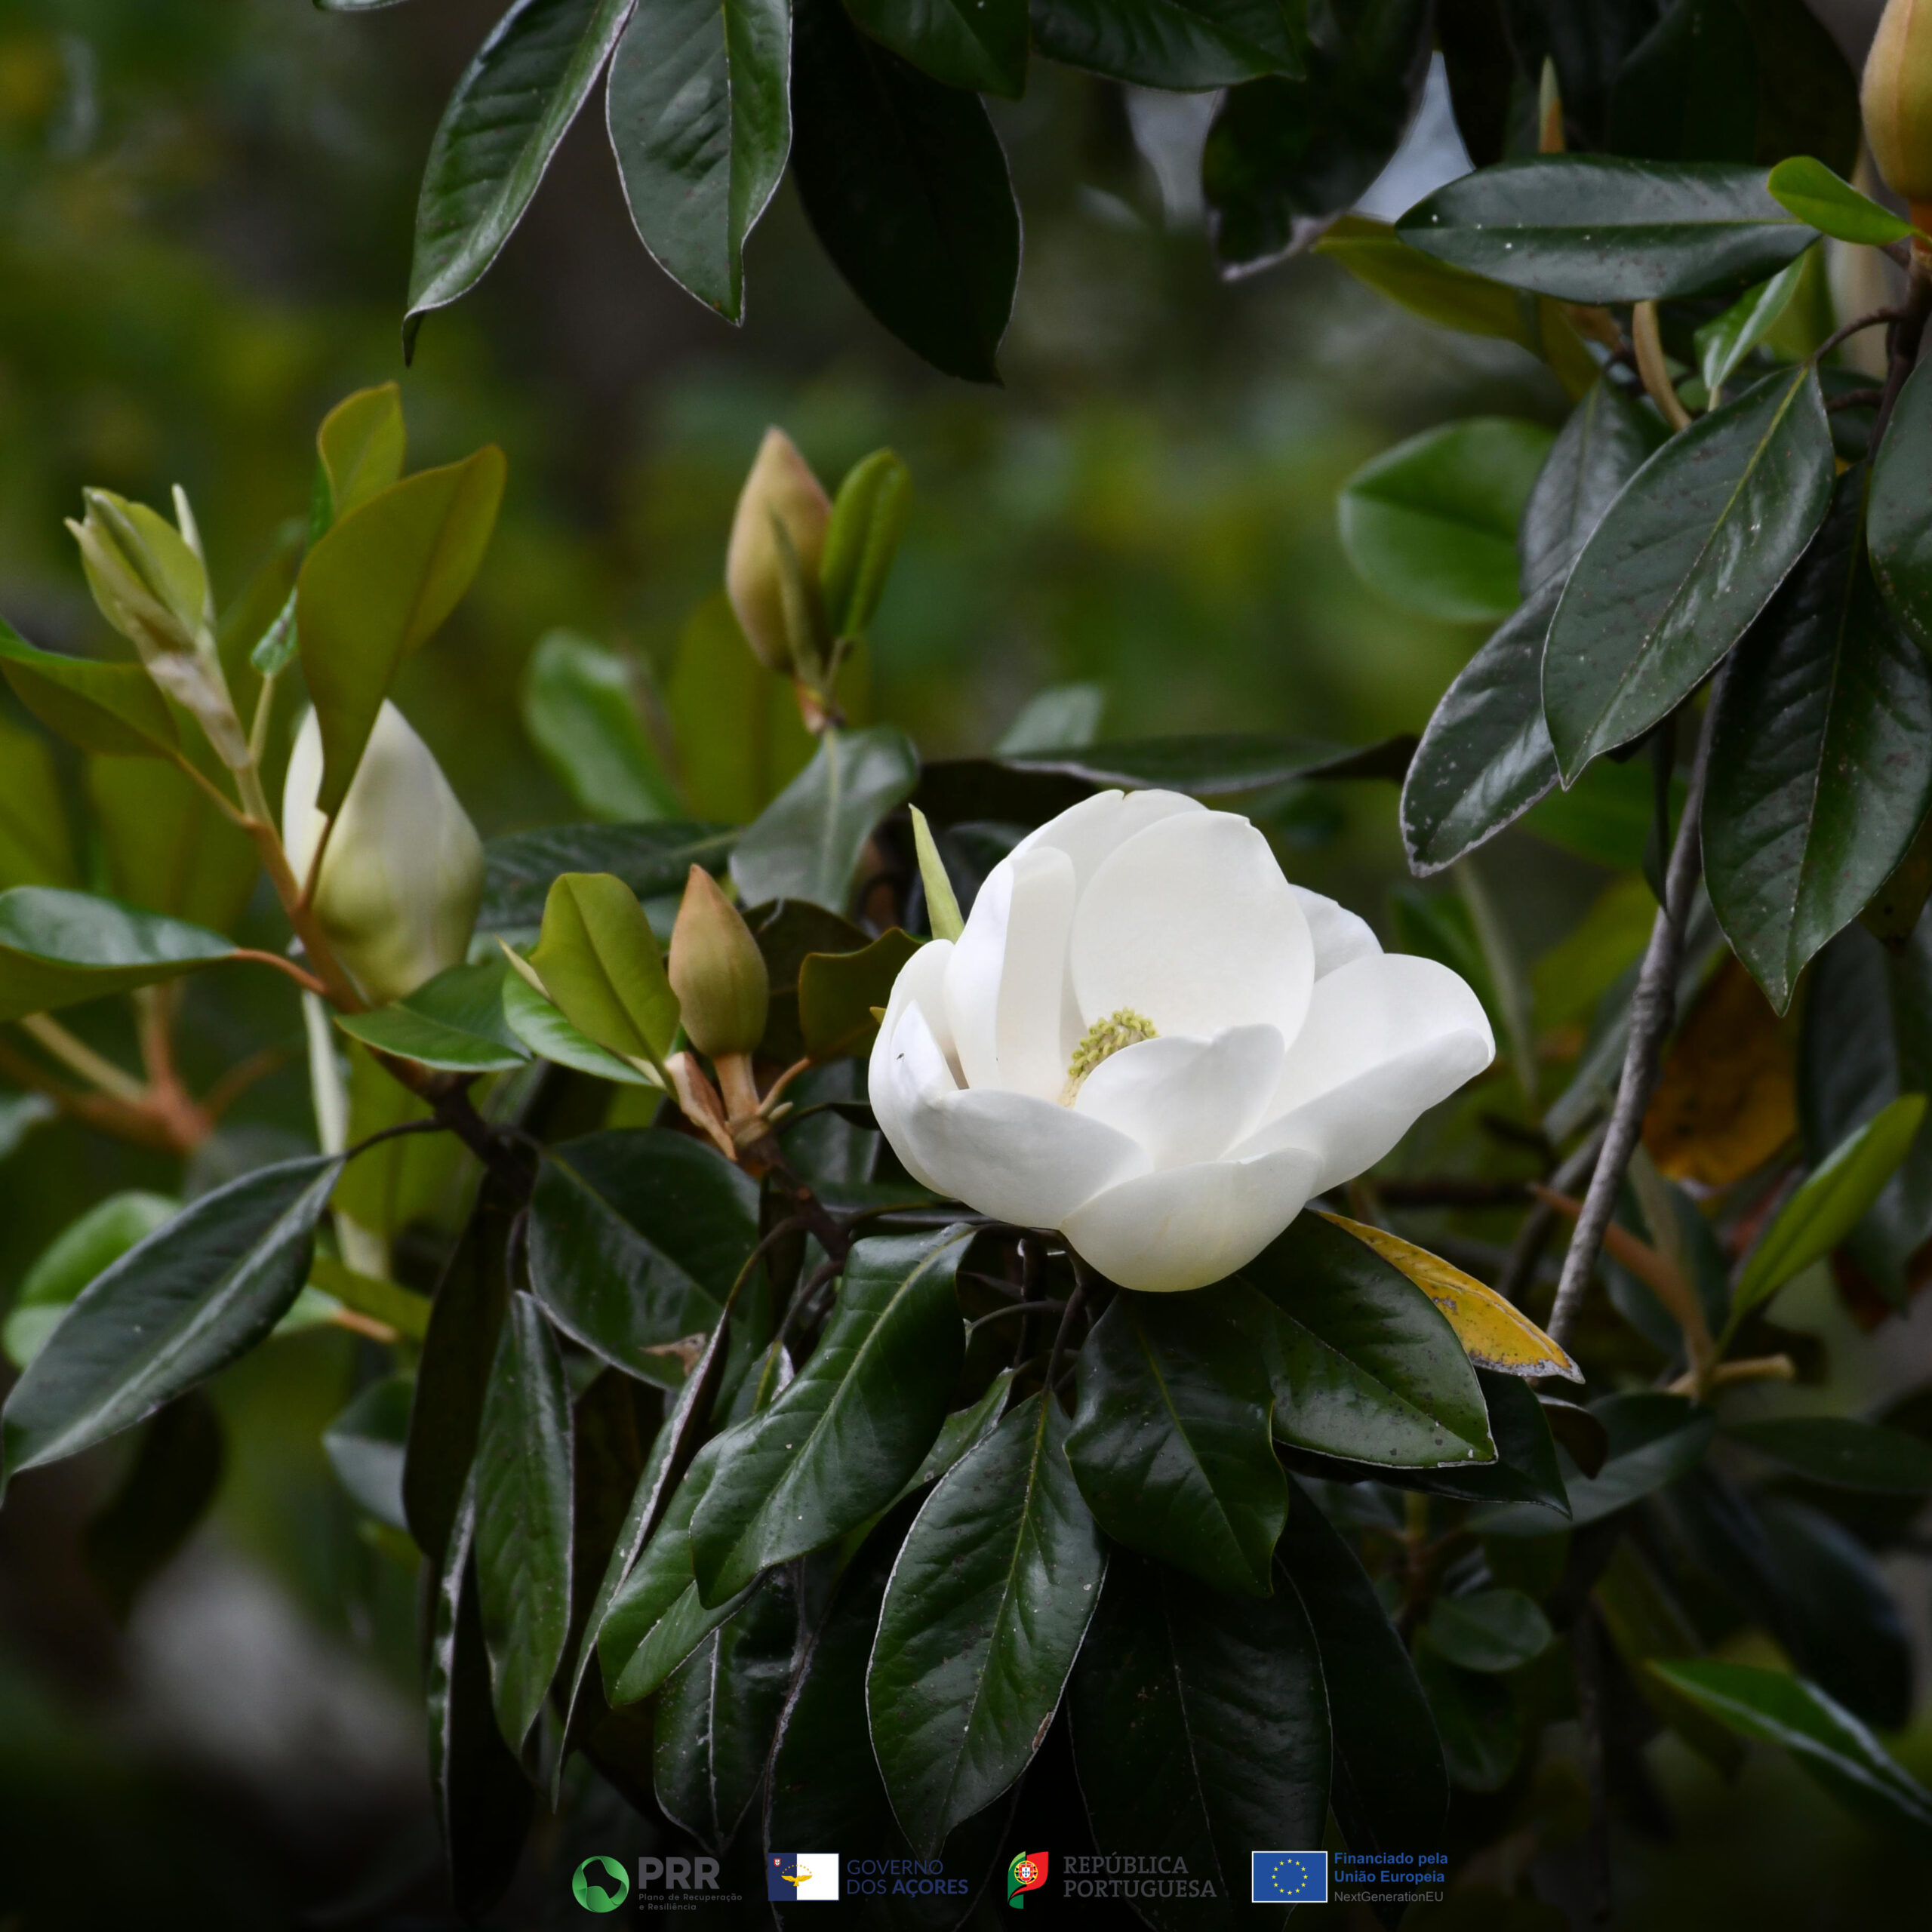The width and height of the screenshot is (1932, 1932).
Task: Click the NextGenerationEU label
Action: click(1388, 1896)
